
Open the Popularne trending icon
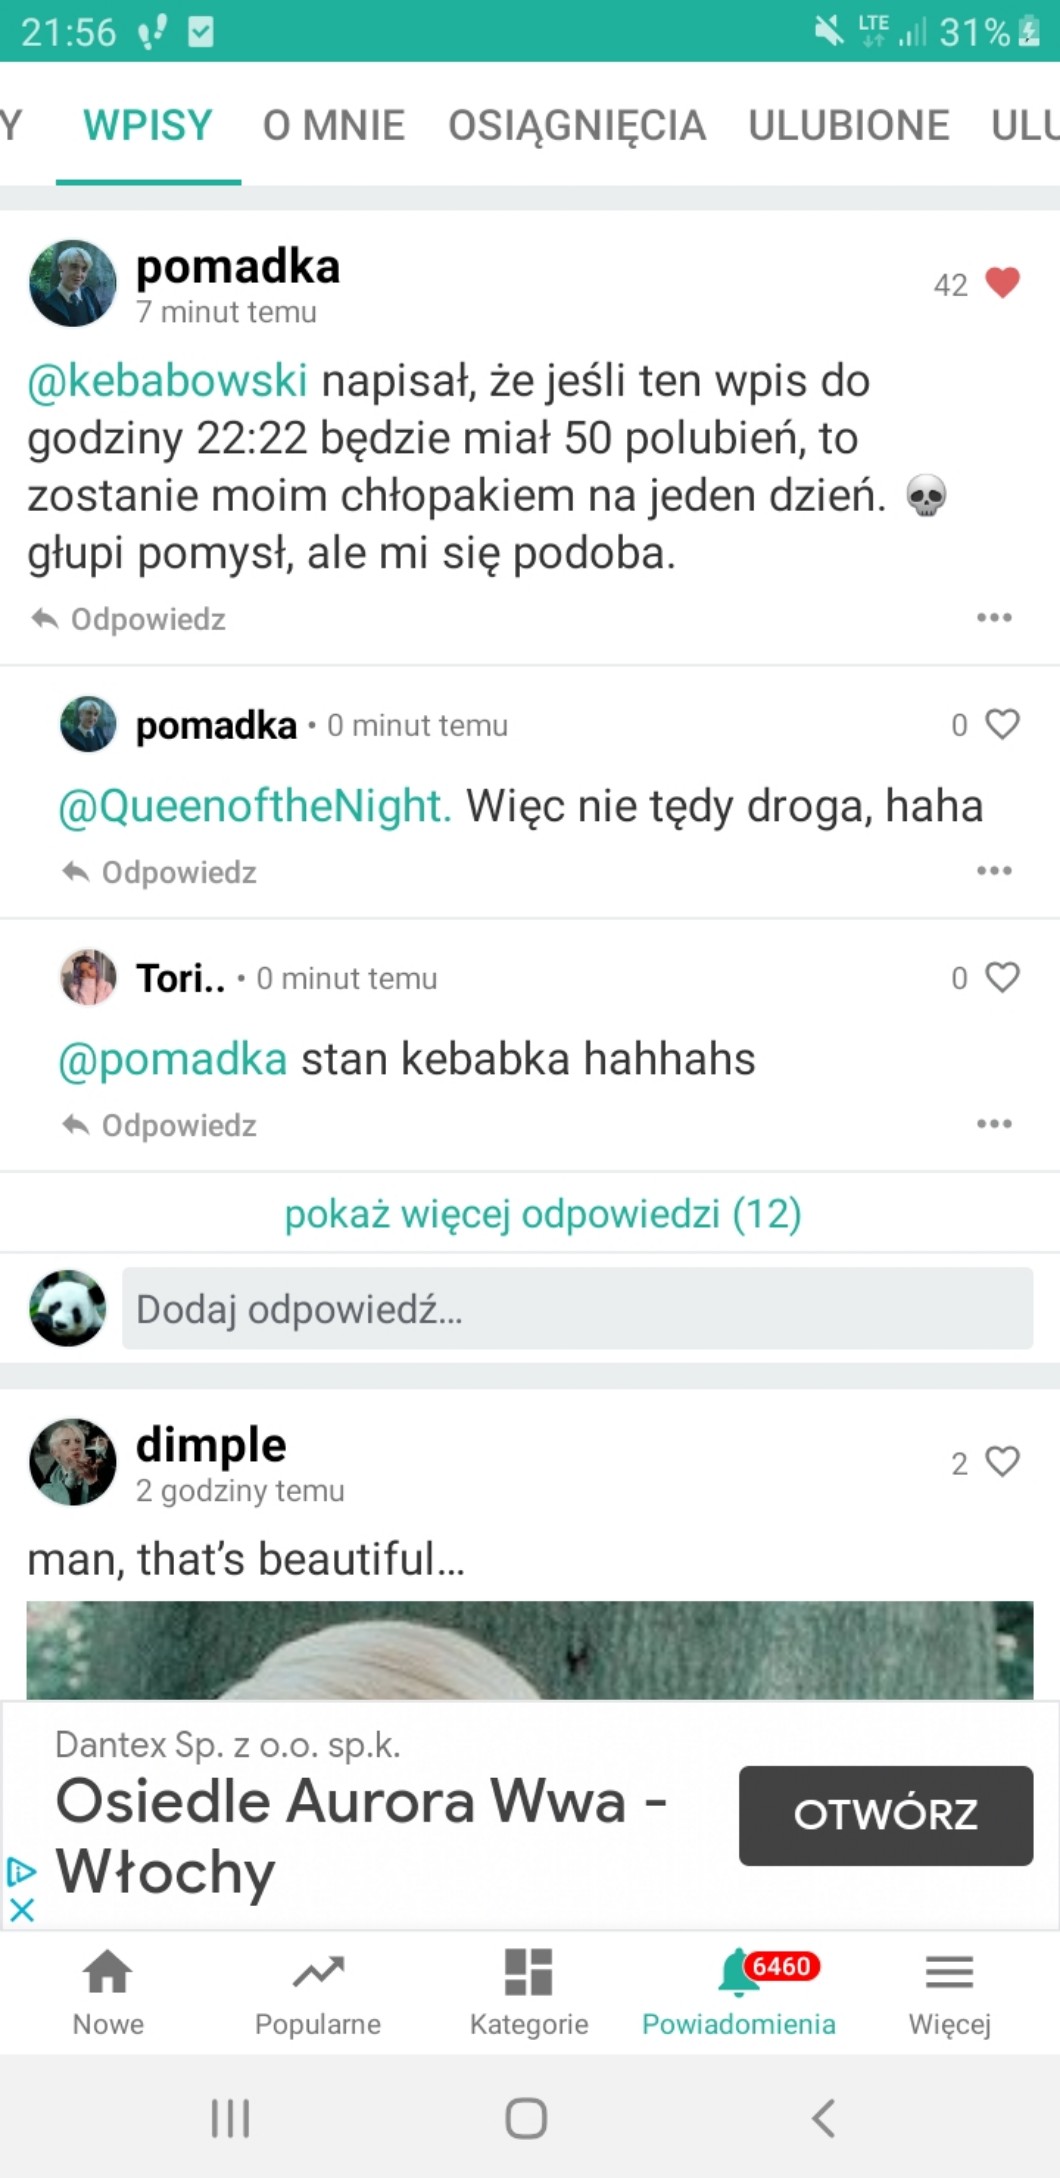[x=318, y=1974]
